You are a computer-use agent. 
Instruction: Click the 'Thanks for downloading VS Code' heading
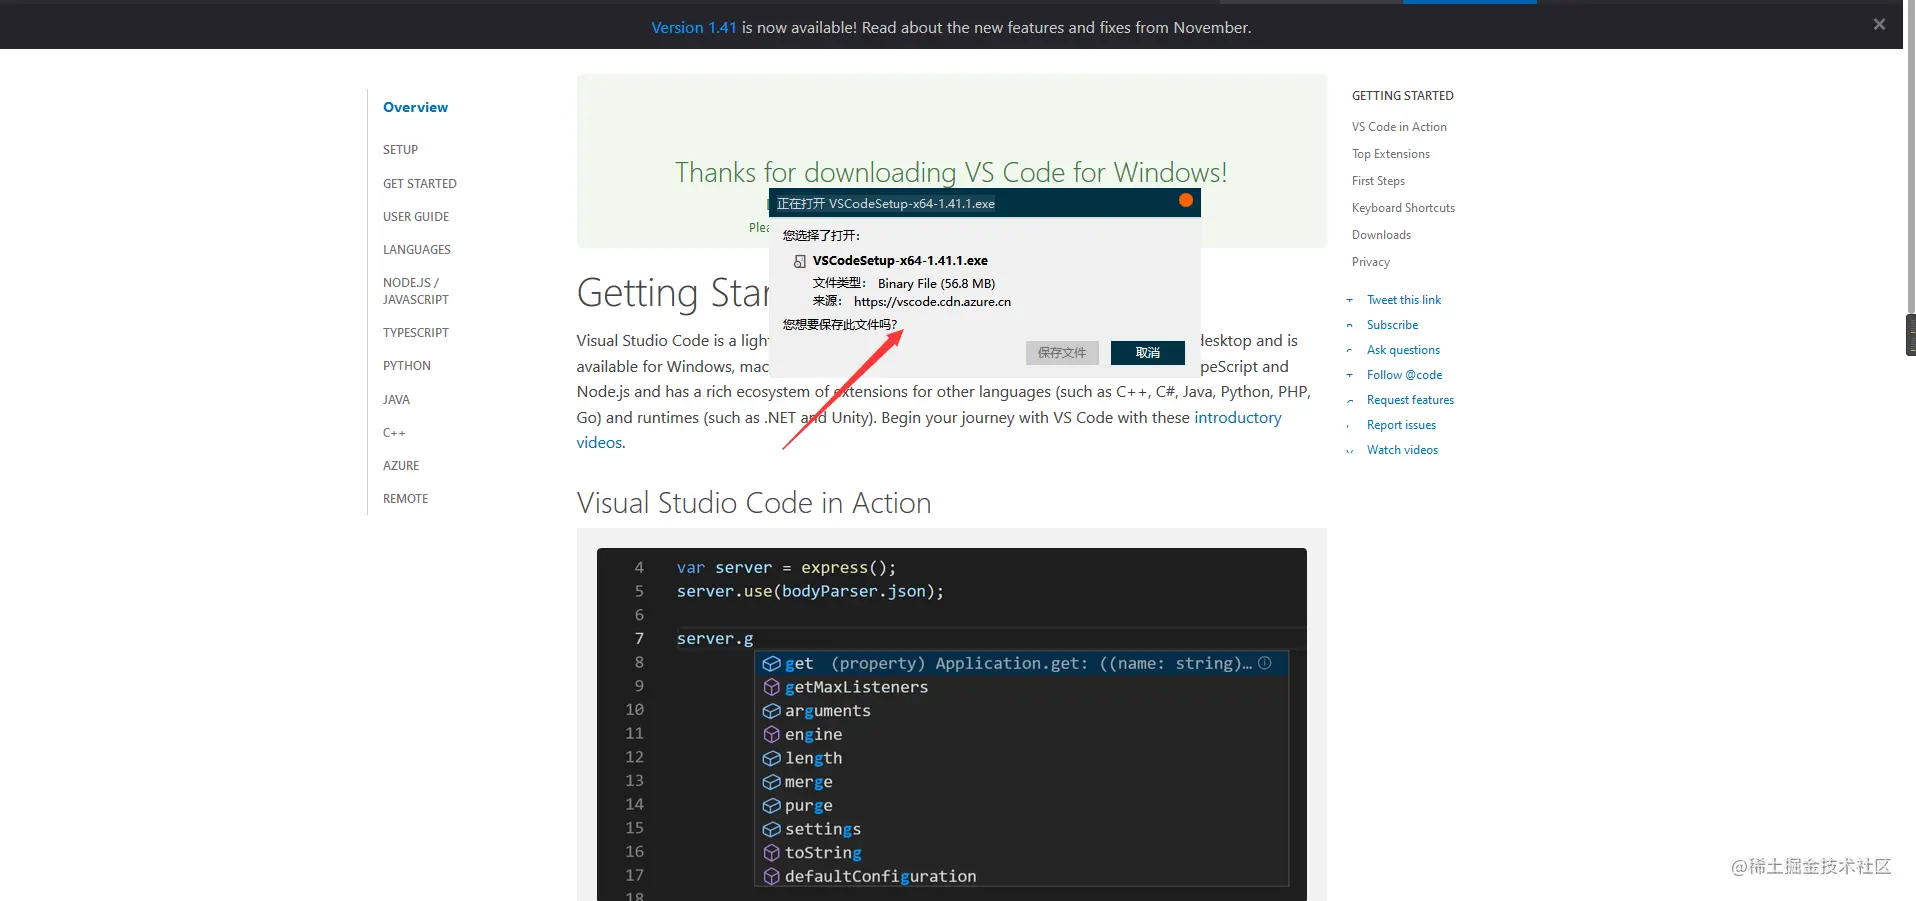click(951, 172)
